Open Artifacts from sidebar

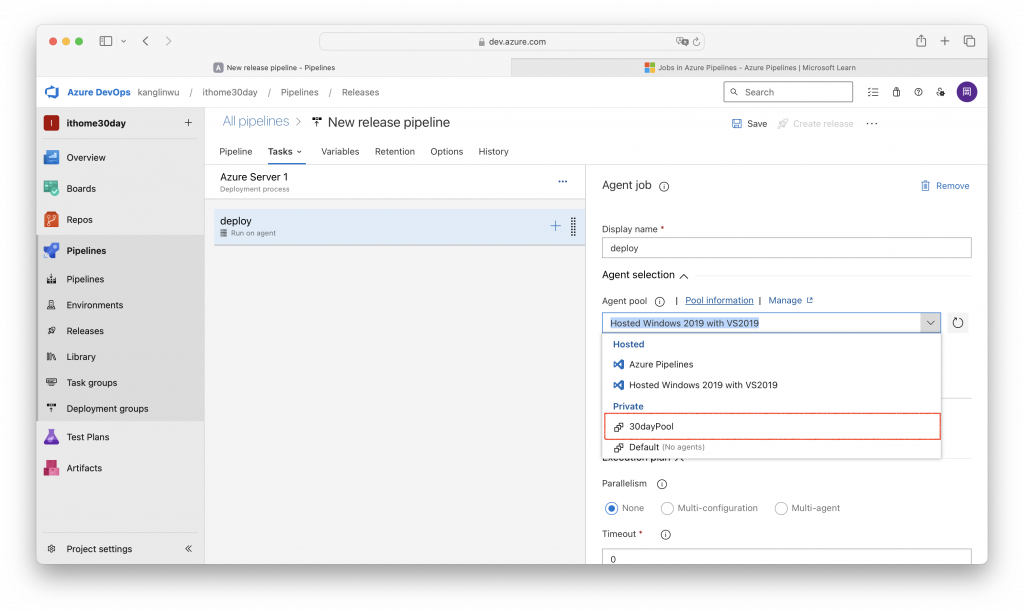84,468
